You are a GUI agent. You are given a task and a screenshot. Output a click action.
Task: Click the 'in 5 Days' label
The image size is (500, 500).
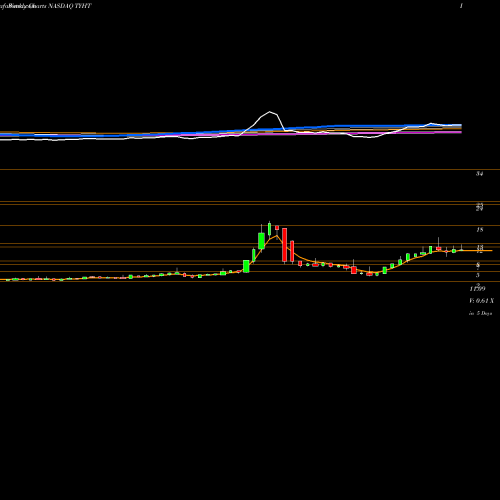481,313
